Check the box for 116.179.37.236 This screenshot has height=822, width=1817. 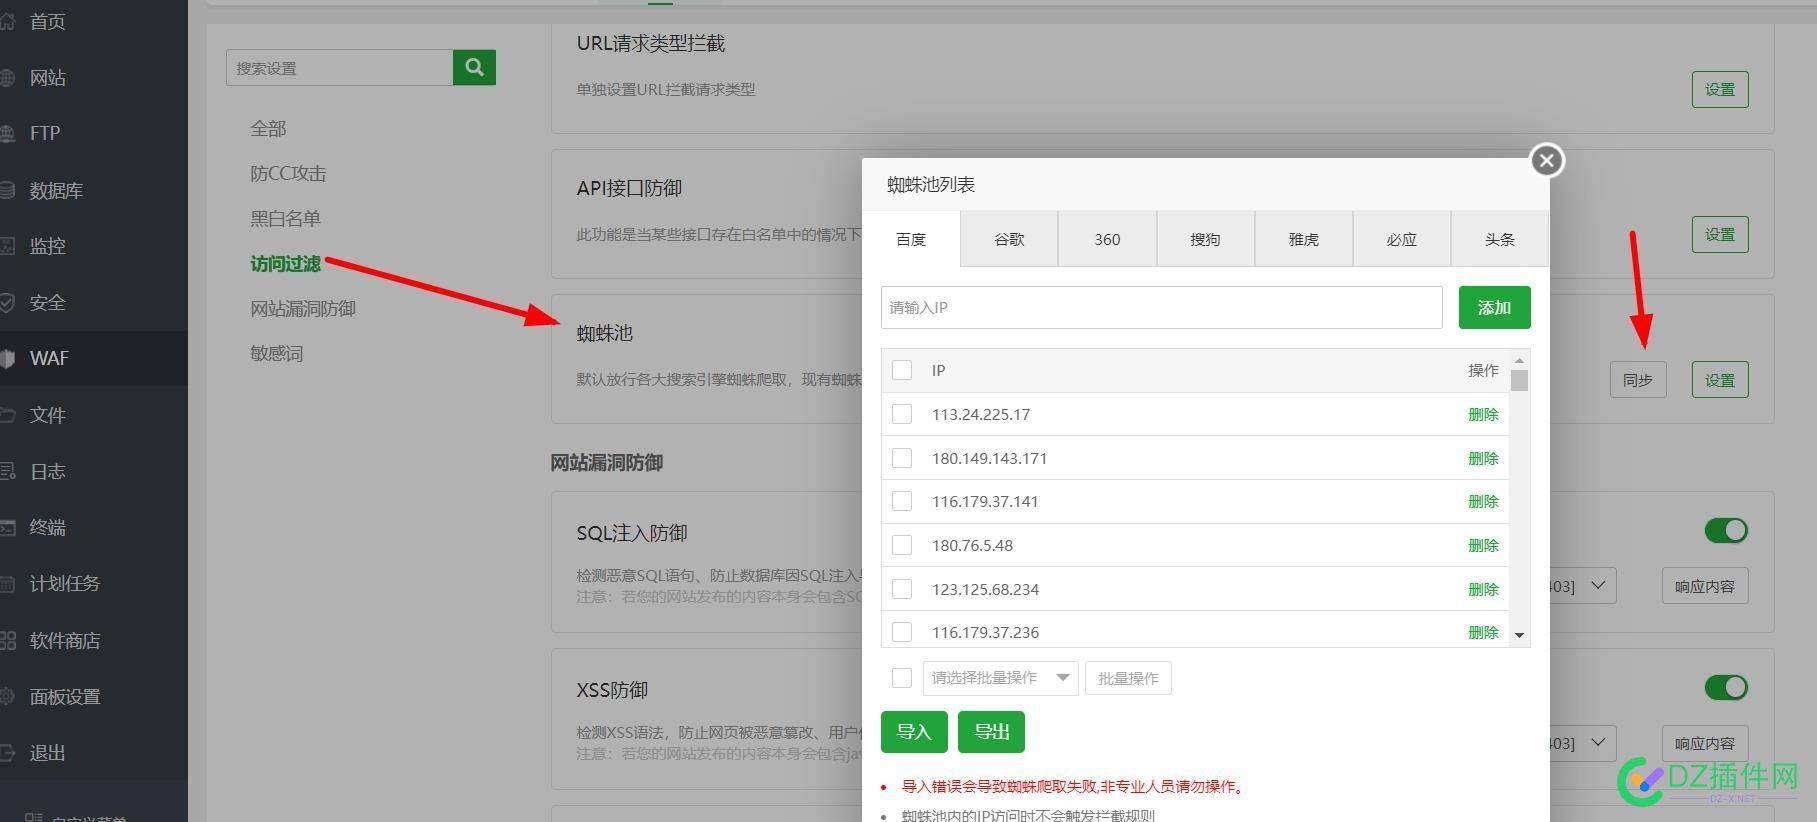902,632
